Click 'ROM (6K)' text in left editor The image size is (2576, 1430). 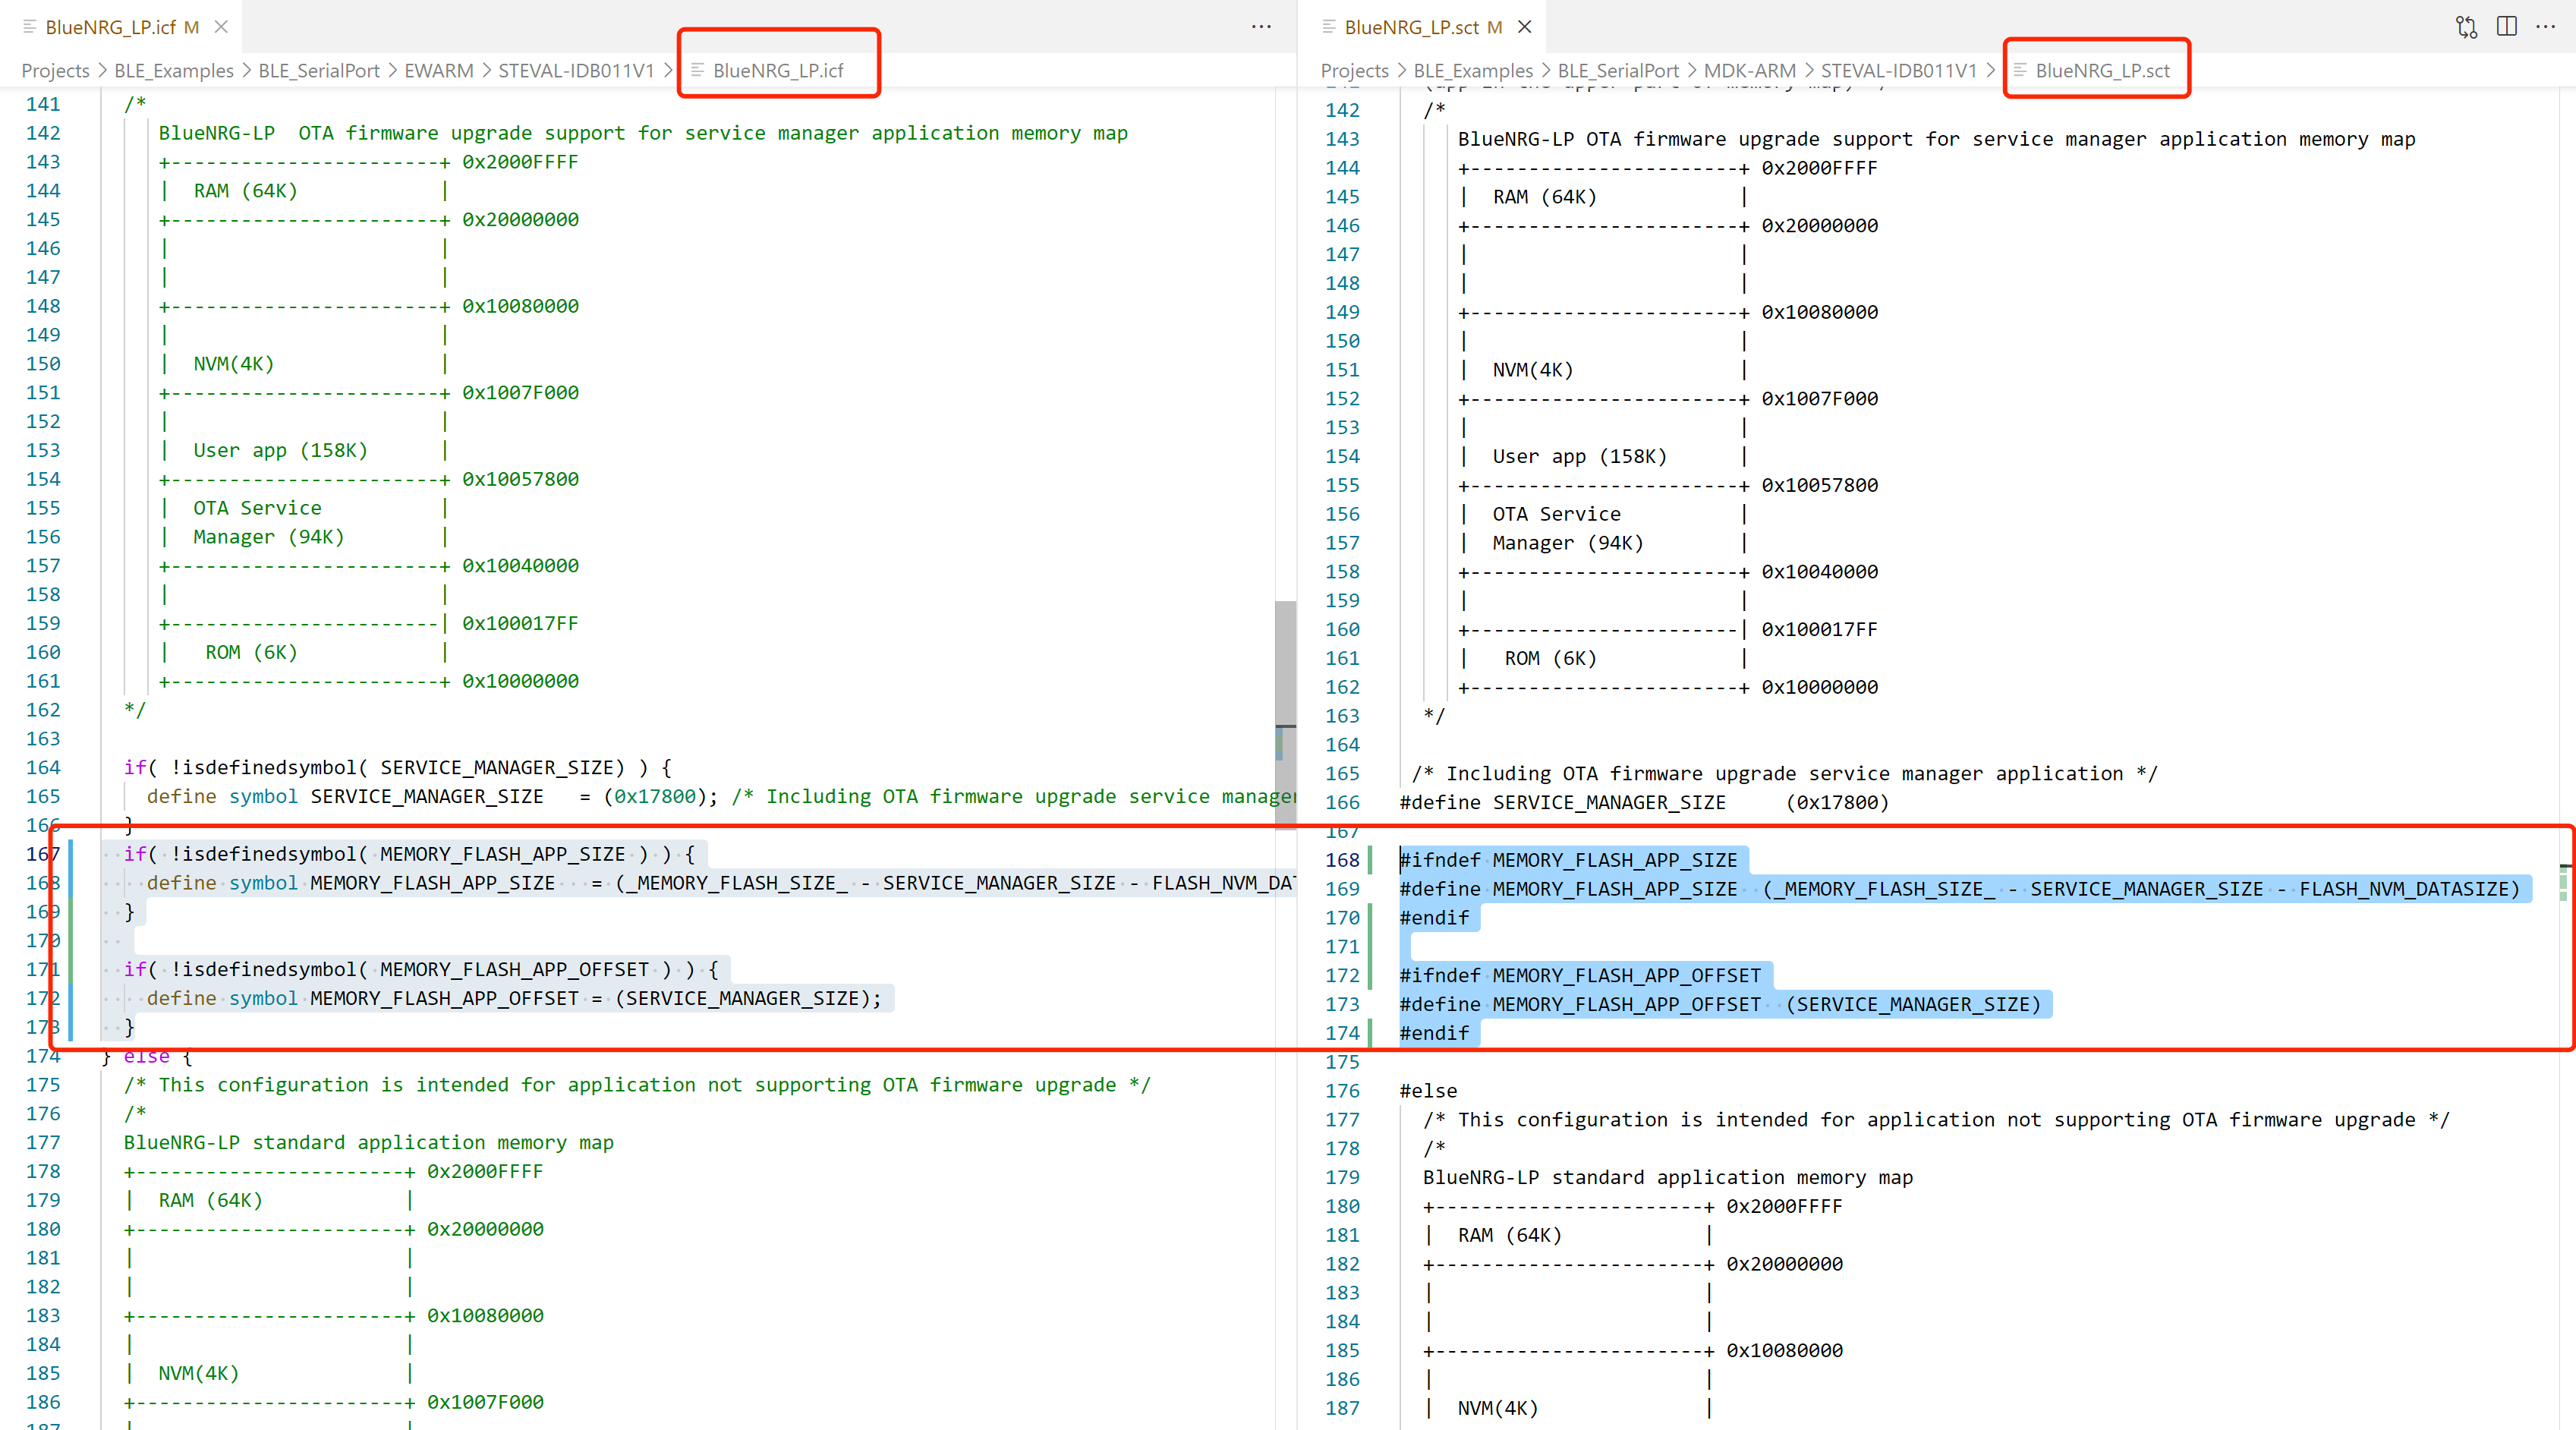coord(251,652)
